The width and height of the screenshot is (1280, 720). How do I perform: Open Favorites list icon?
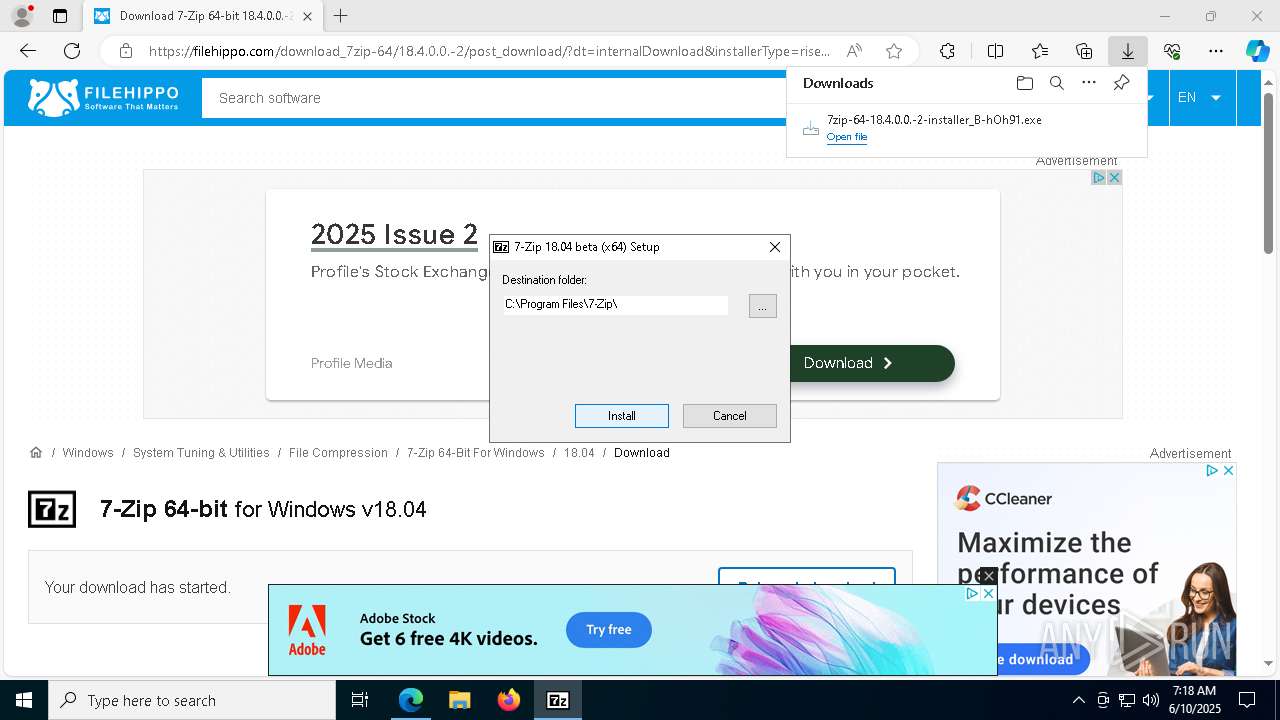pos(1040,51)
